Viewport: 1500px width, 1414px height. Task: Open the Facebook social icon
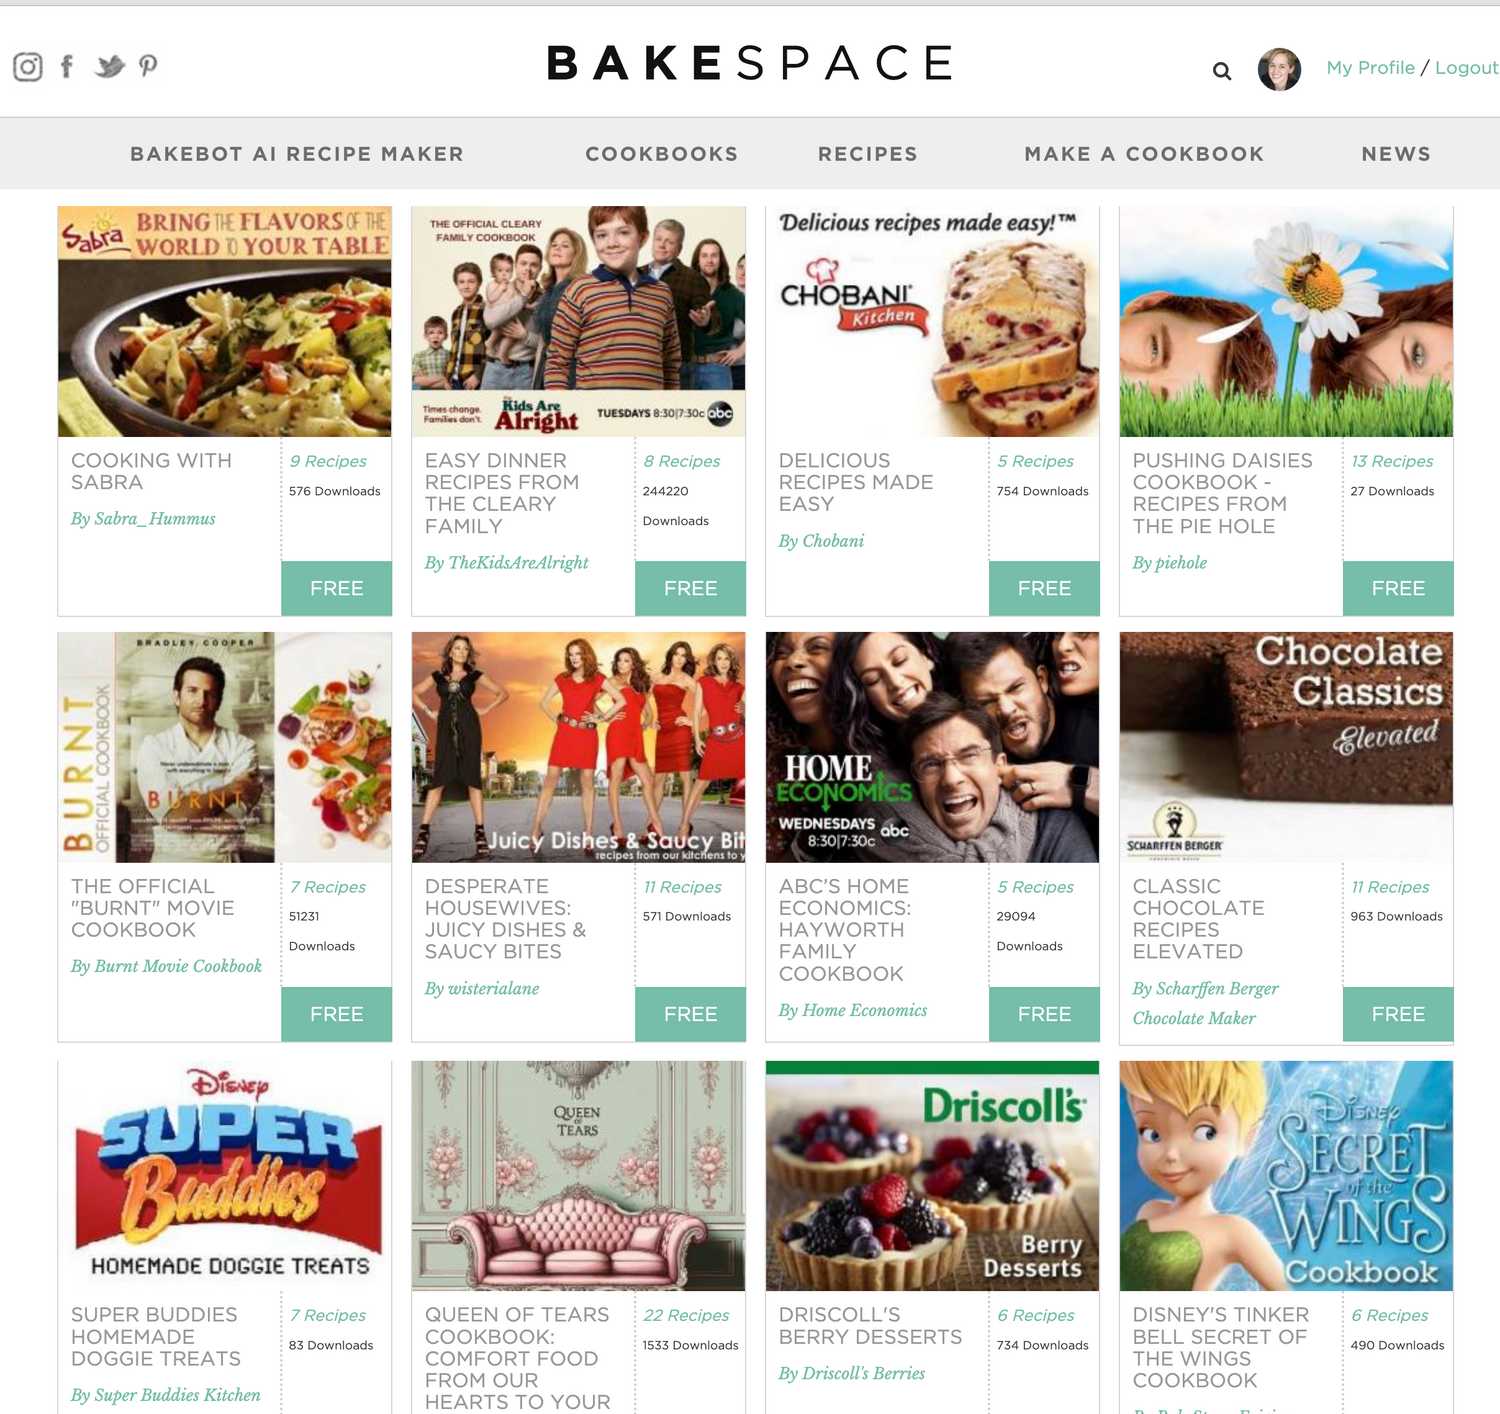pos(67,67)
